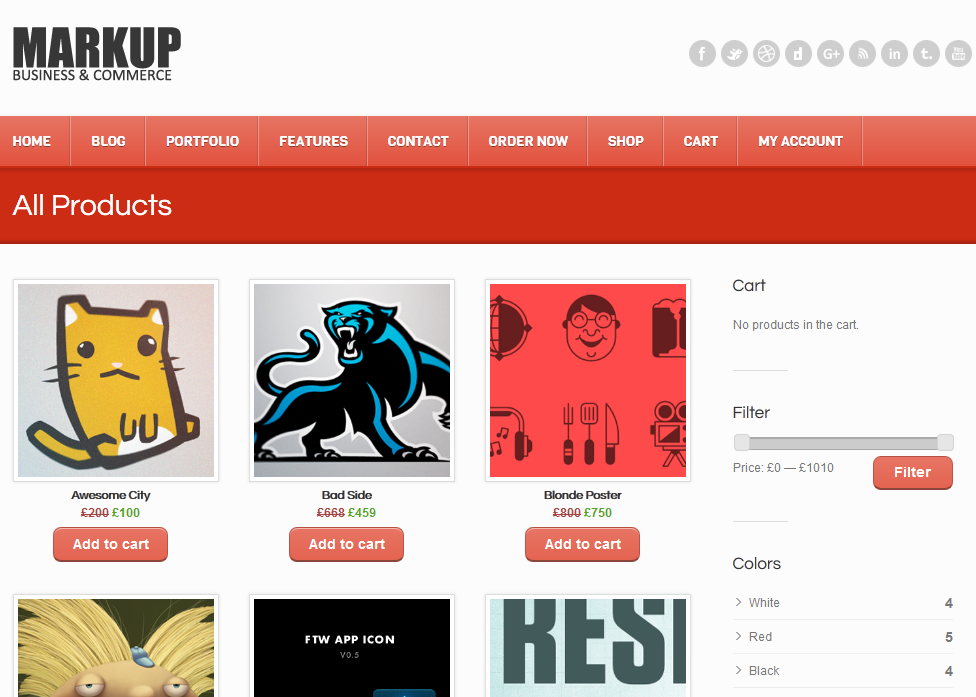Open the Facebook social icon

point(702,54)
